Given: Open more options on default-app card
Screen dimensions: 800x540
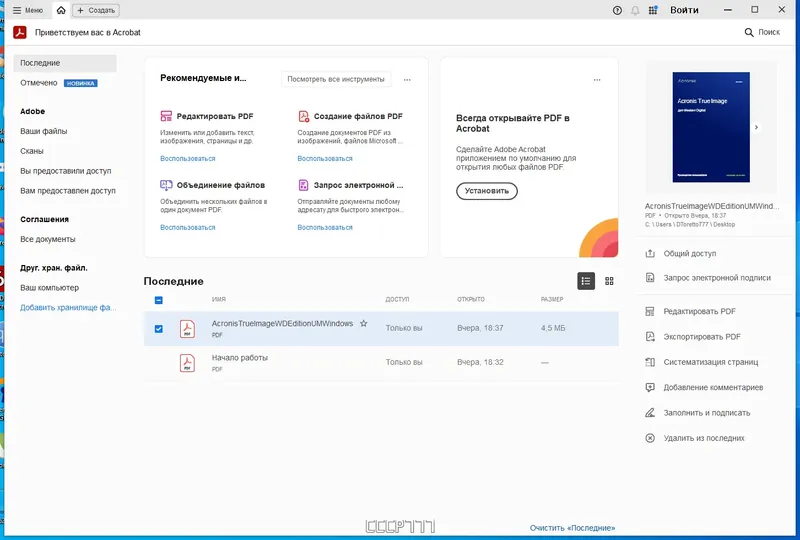Looking at the screenshot, I should [597, 80].
